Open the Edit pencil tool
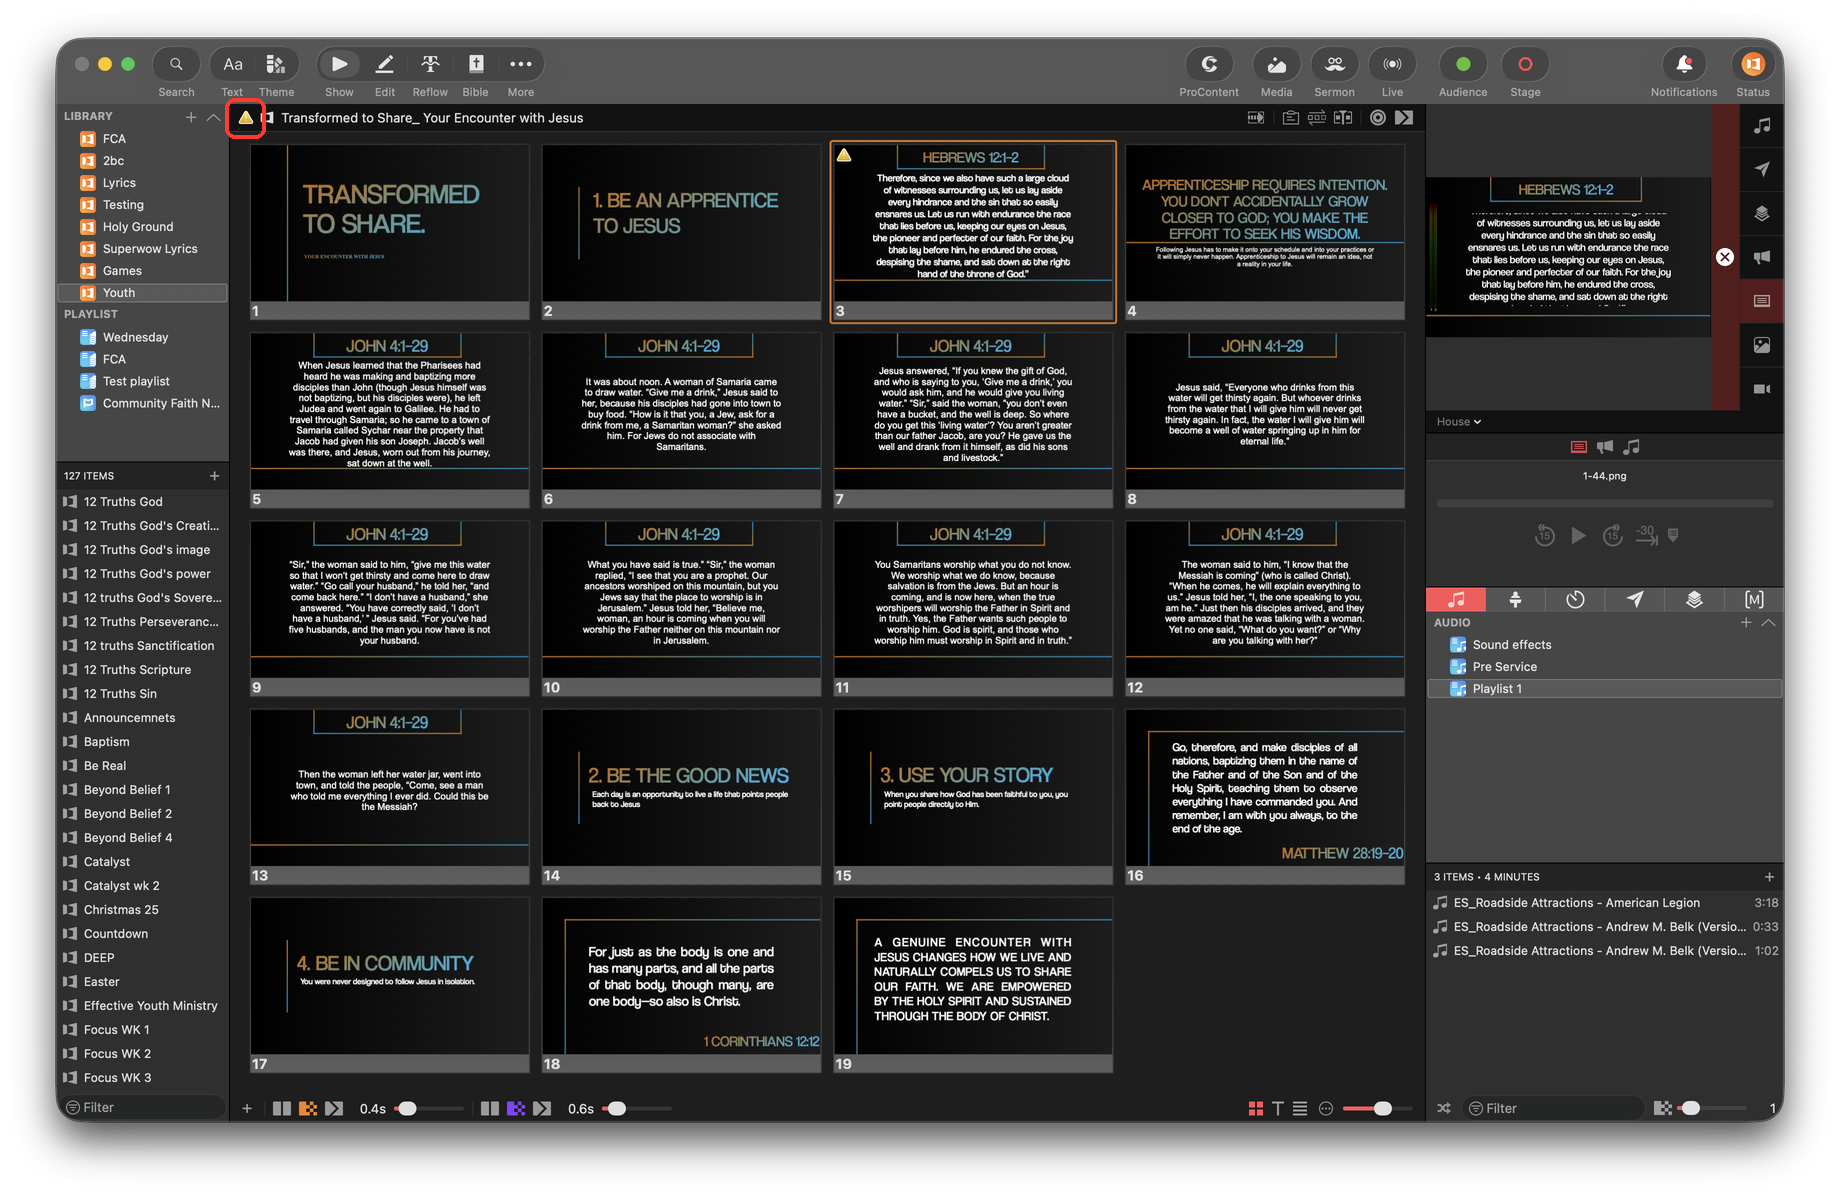This screenshot has width=1840, height=1196. click(384, 64)
